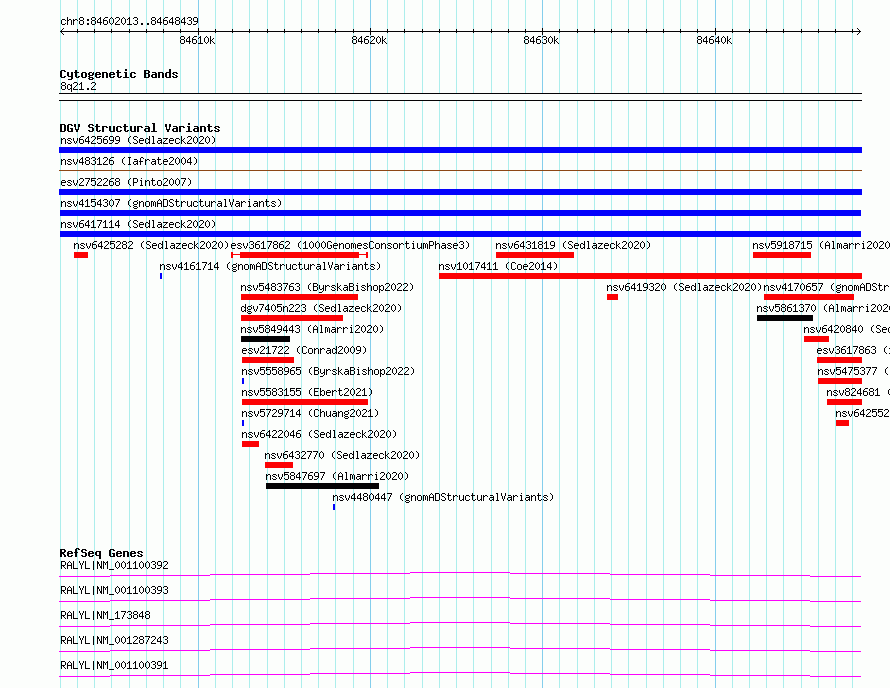Click the long red bar under nsv1017411
Viewport: 890px width, 688px height.
point(650,276)
